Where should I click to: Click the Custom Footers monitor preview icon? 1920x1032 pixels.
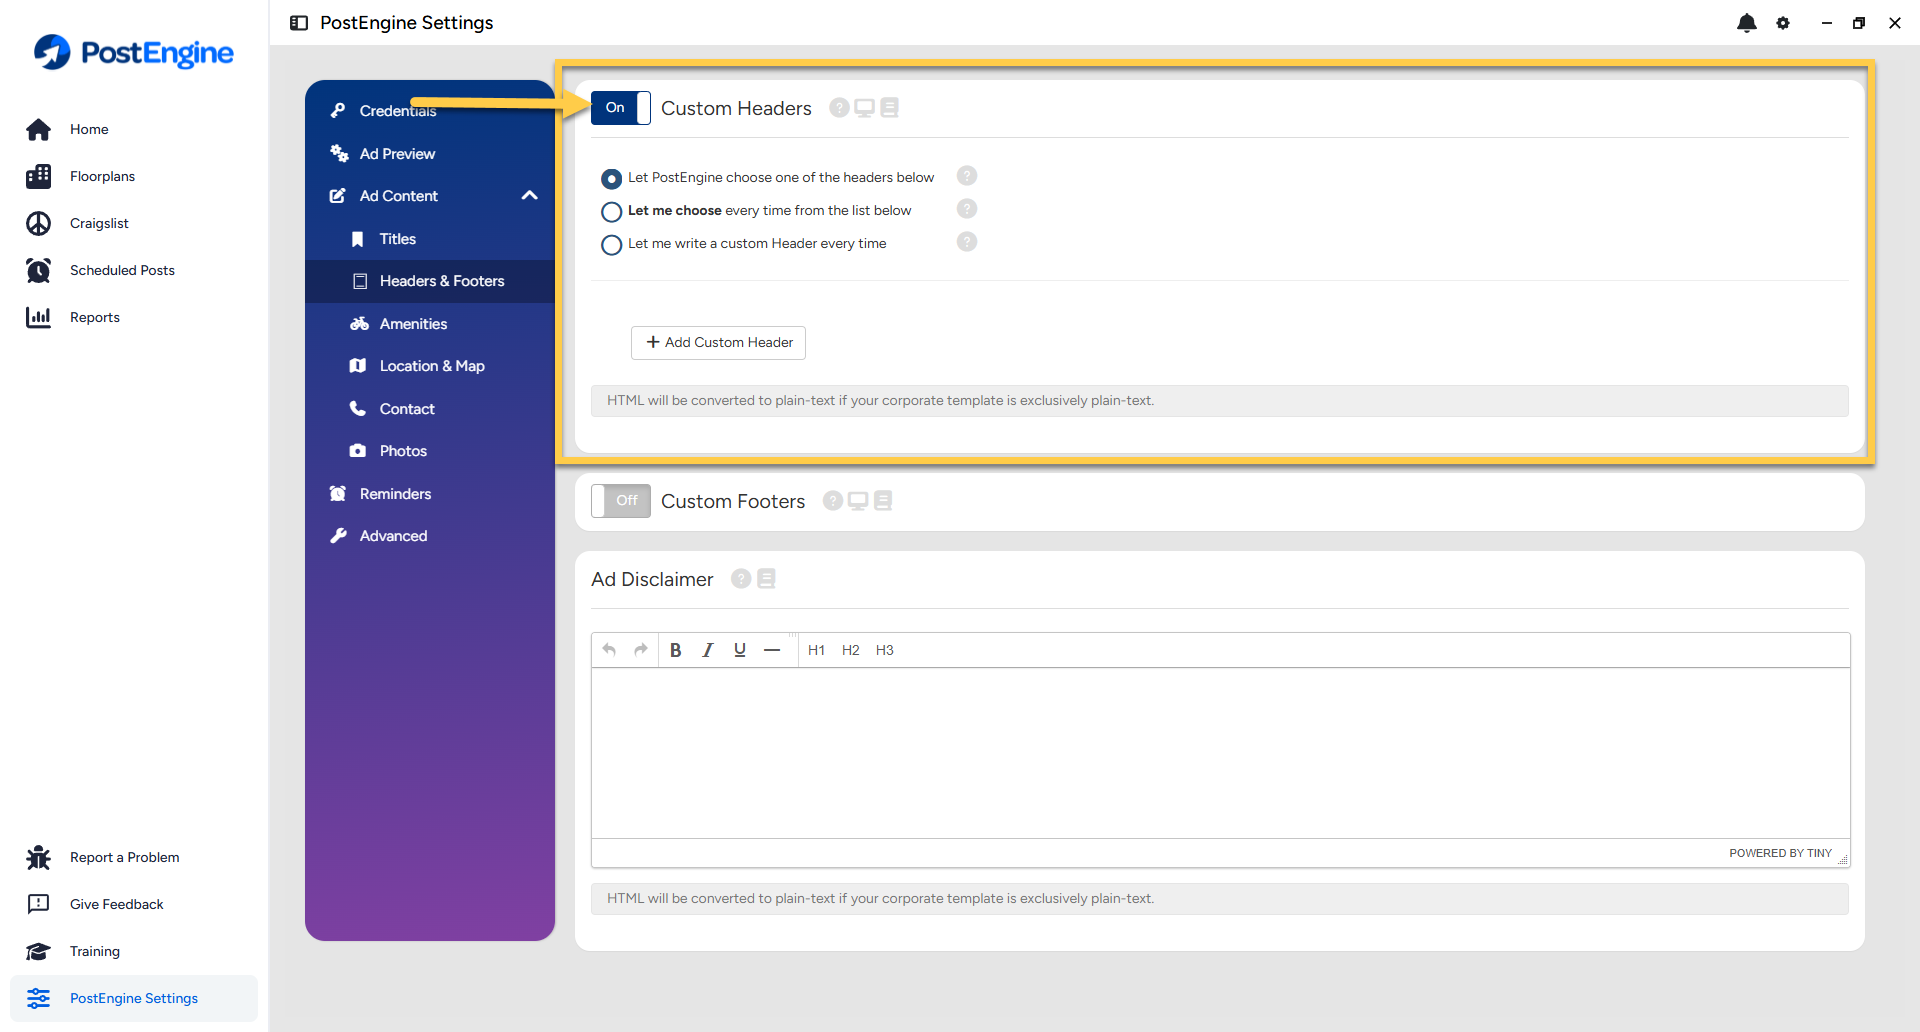[x=858, y=501]
